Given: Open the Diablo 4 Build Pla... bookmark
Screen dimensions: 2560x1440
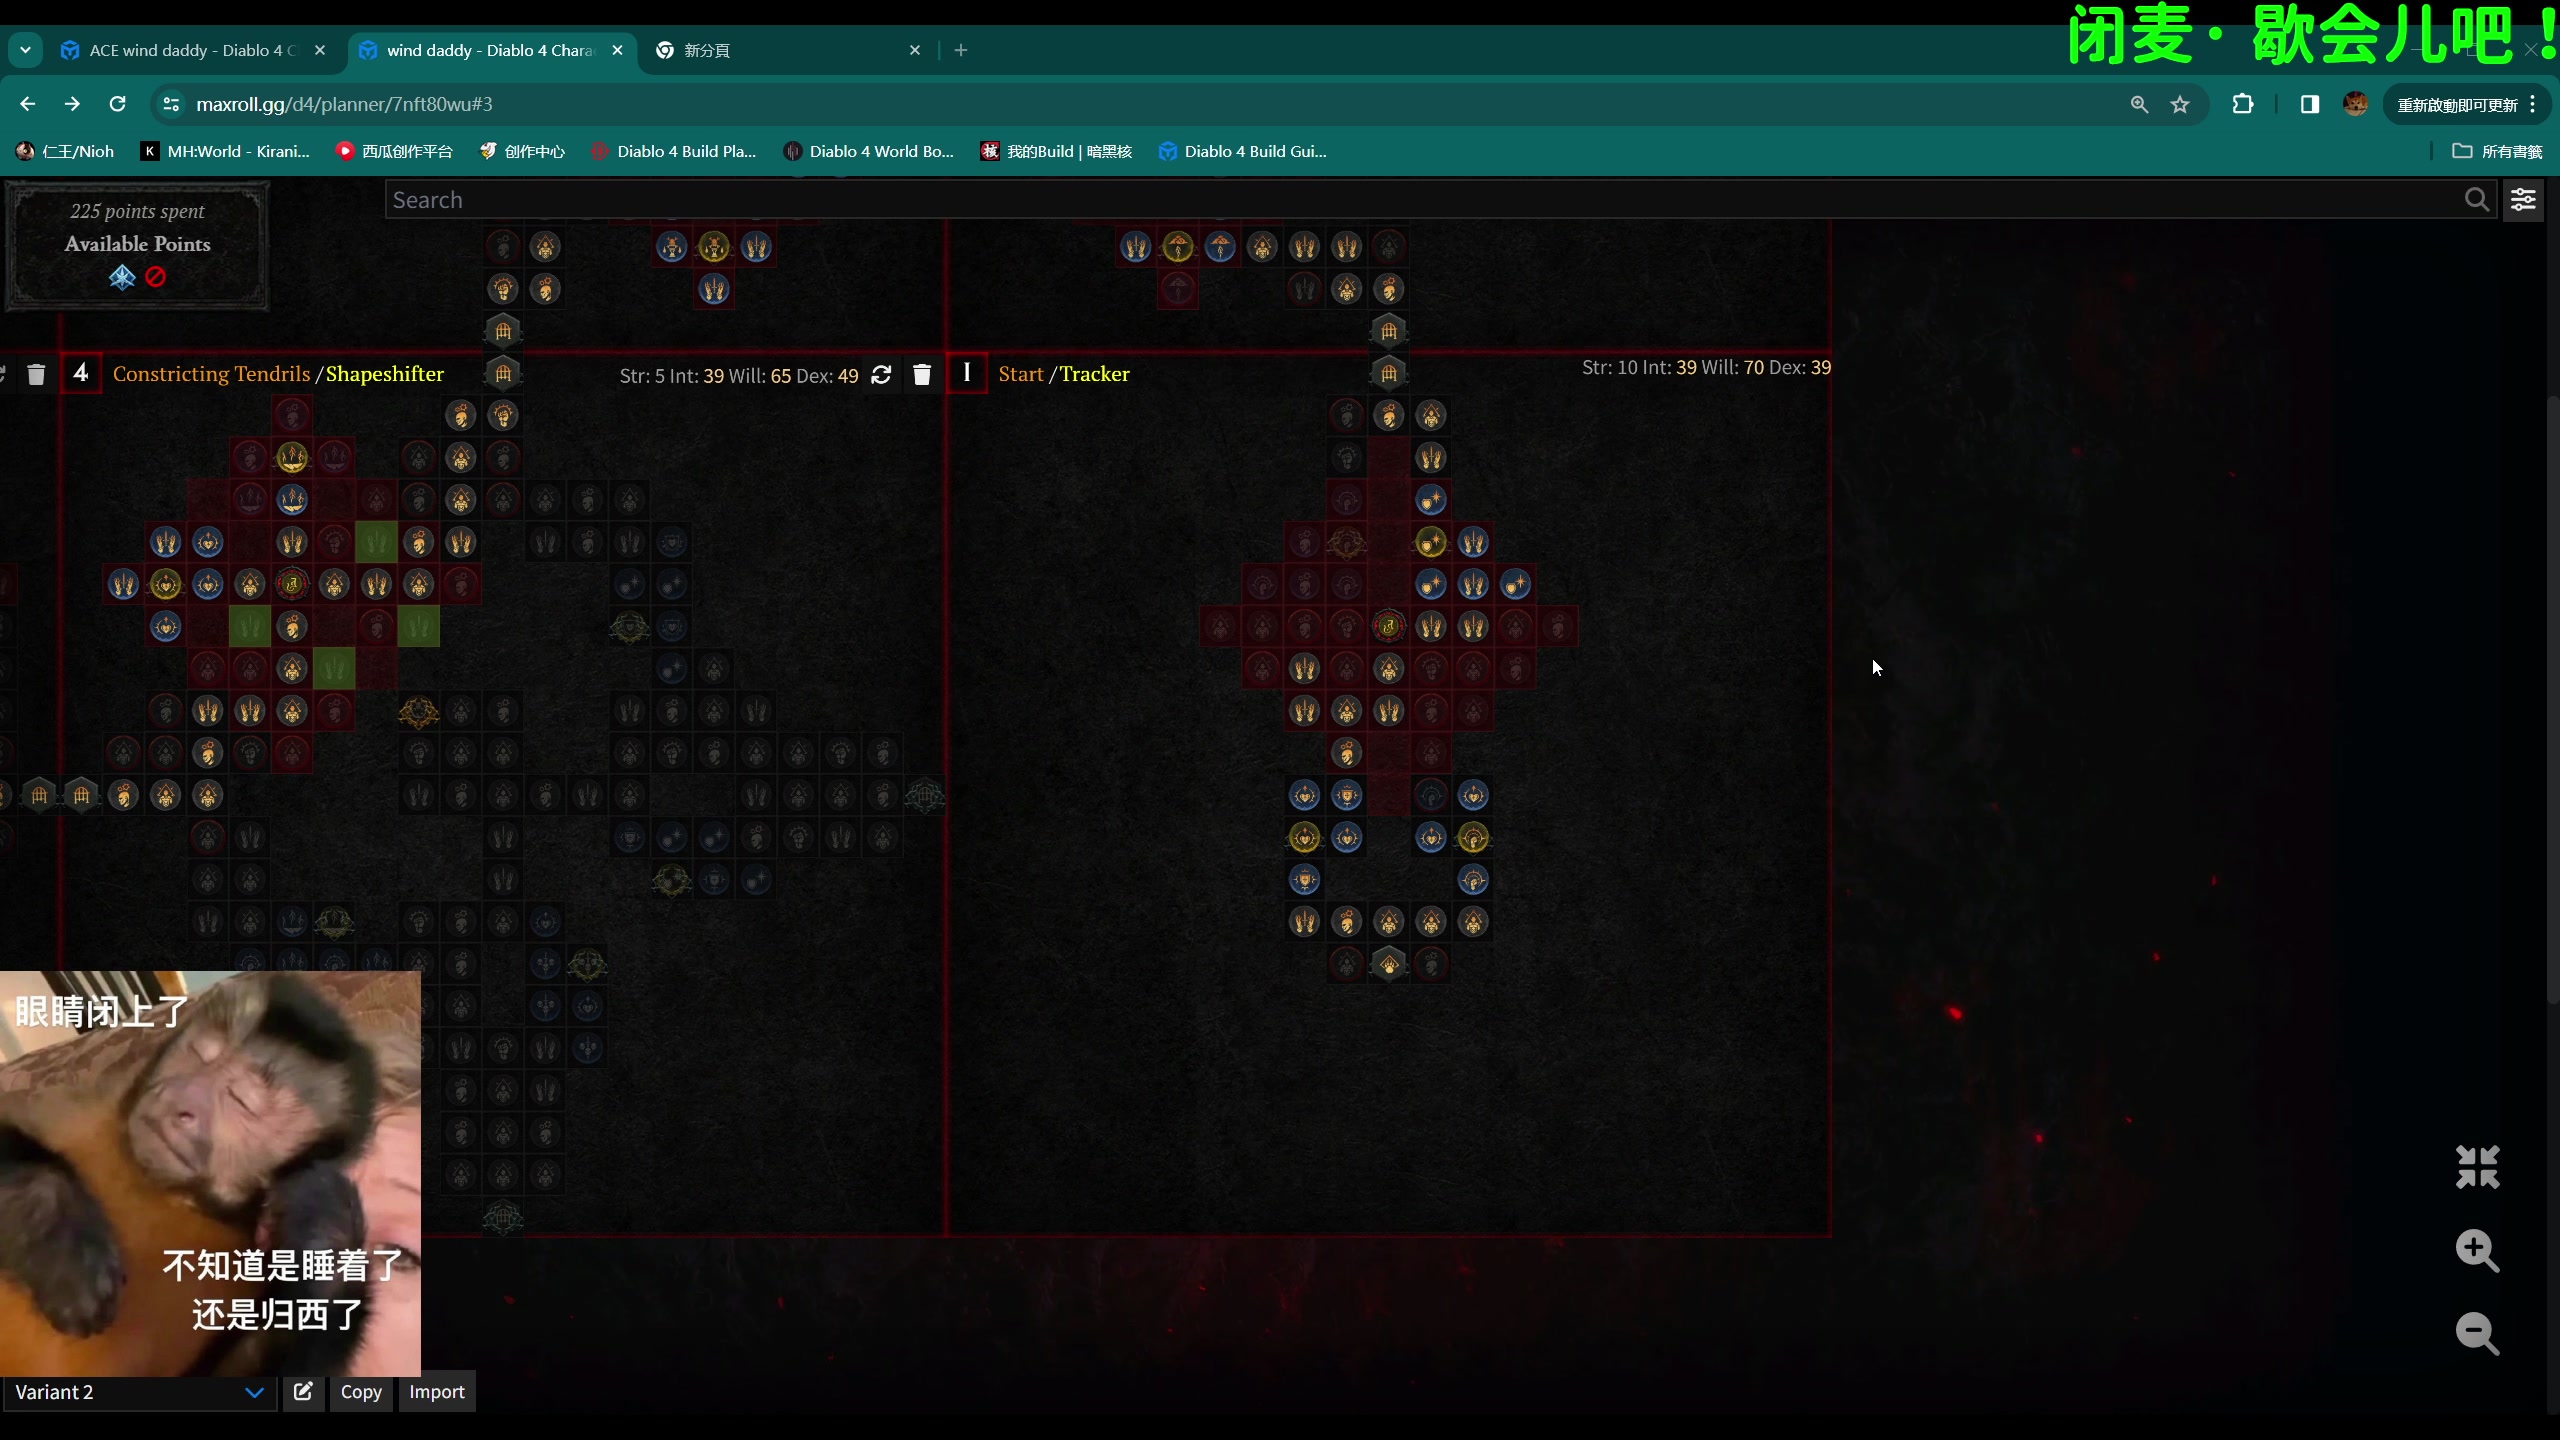Looking at the screenshot, I should (674, 151).
